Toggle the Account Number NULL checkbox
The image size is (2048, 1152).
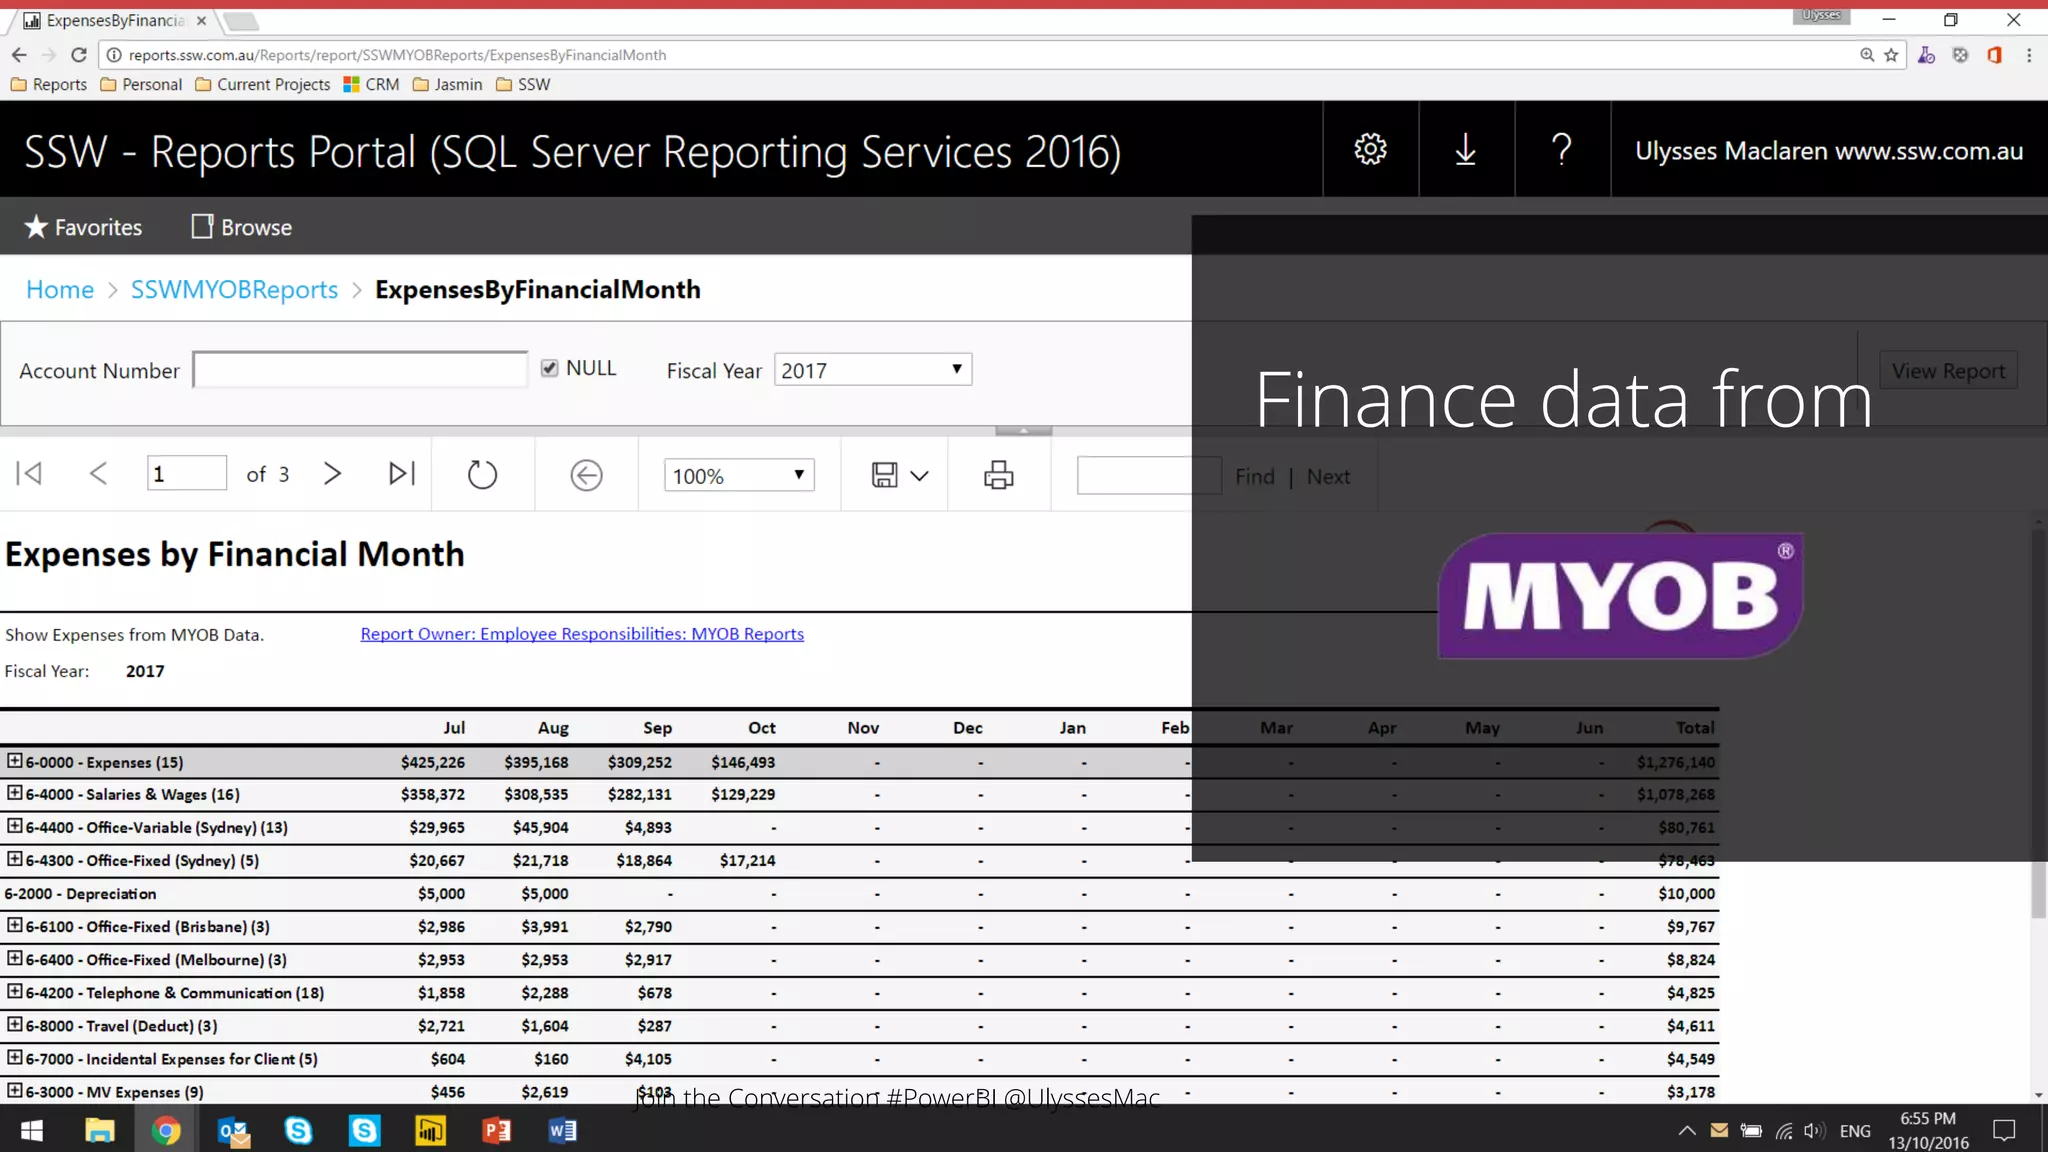pos(549,368)
